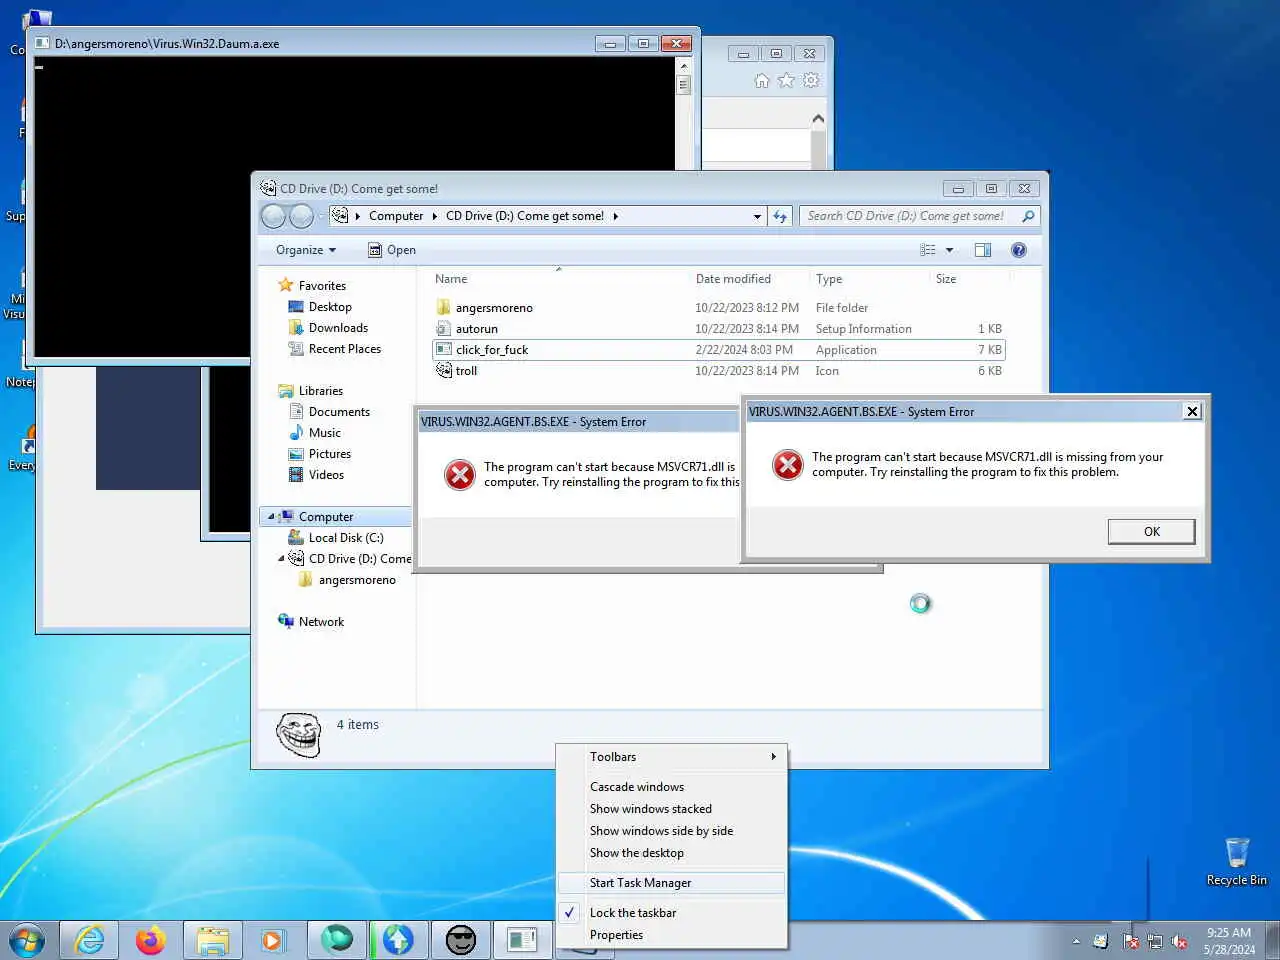This screenshot has height=960, width=1280.
Task: Close the front System Error dialog
Action: click(1192, 411)
